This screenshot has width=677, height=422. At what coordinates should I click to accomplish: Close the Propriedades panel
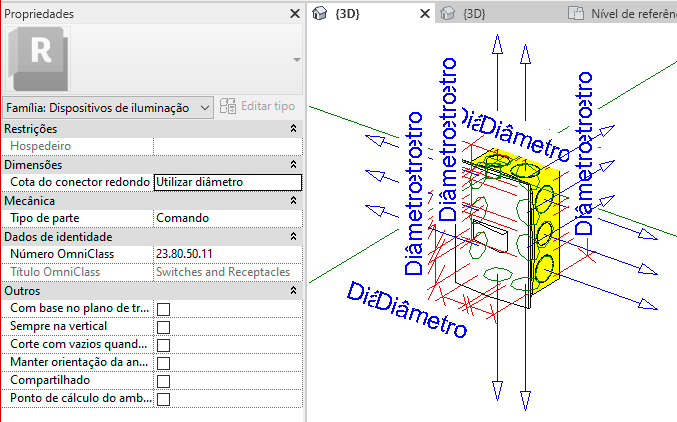295,14
